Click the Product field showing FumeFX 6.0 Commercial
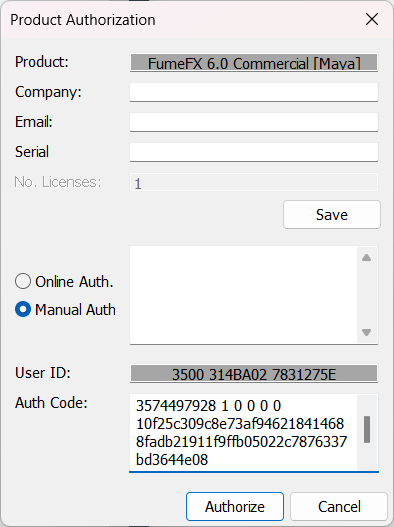 point(254,63)
